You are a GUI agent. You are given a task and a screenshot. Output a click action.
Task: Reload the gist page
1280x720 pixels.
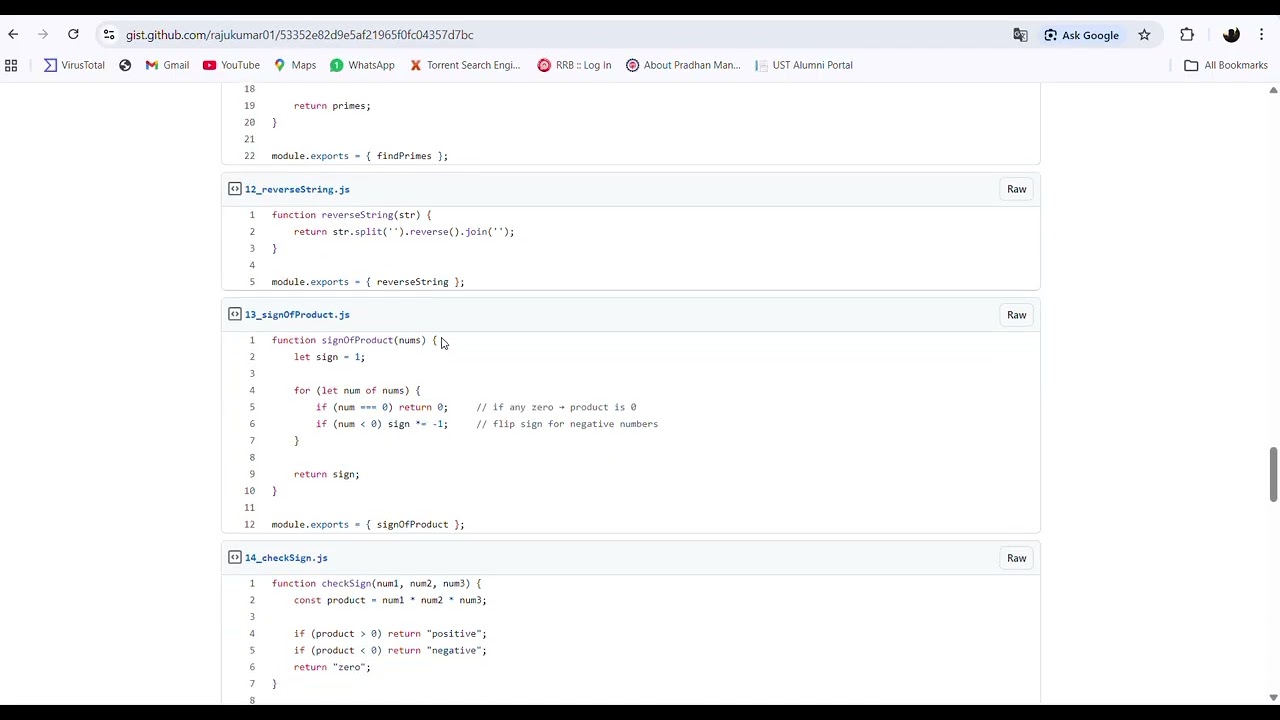(73, 35)
